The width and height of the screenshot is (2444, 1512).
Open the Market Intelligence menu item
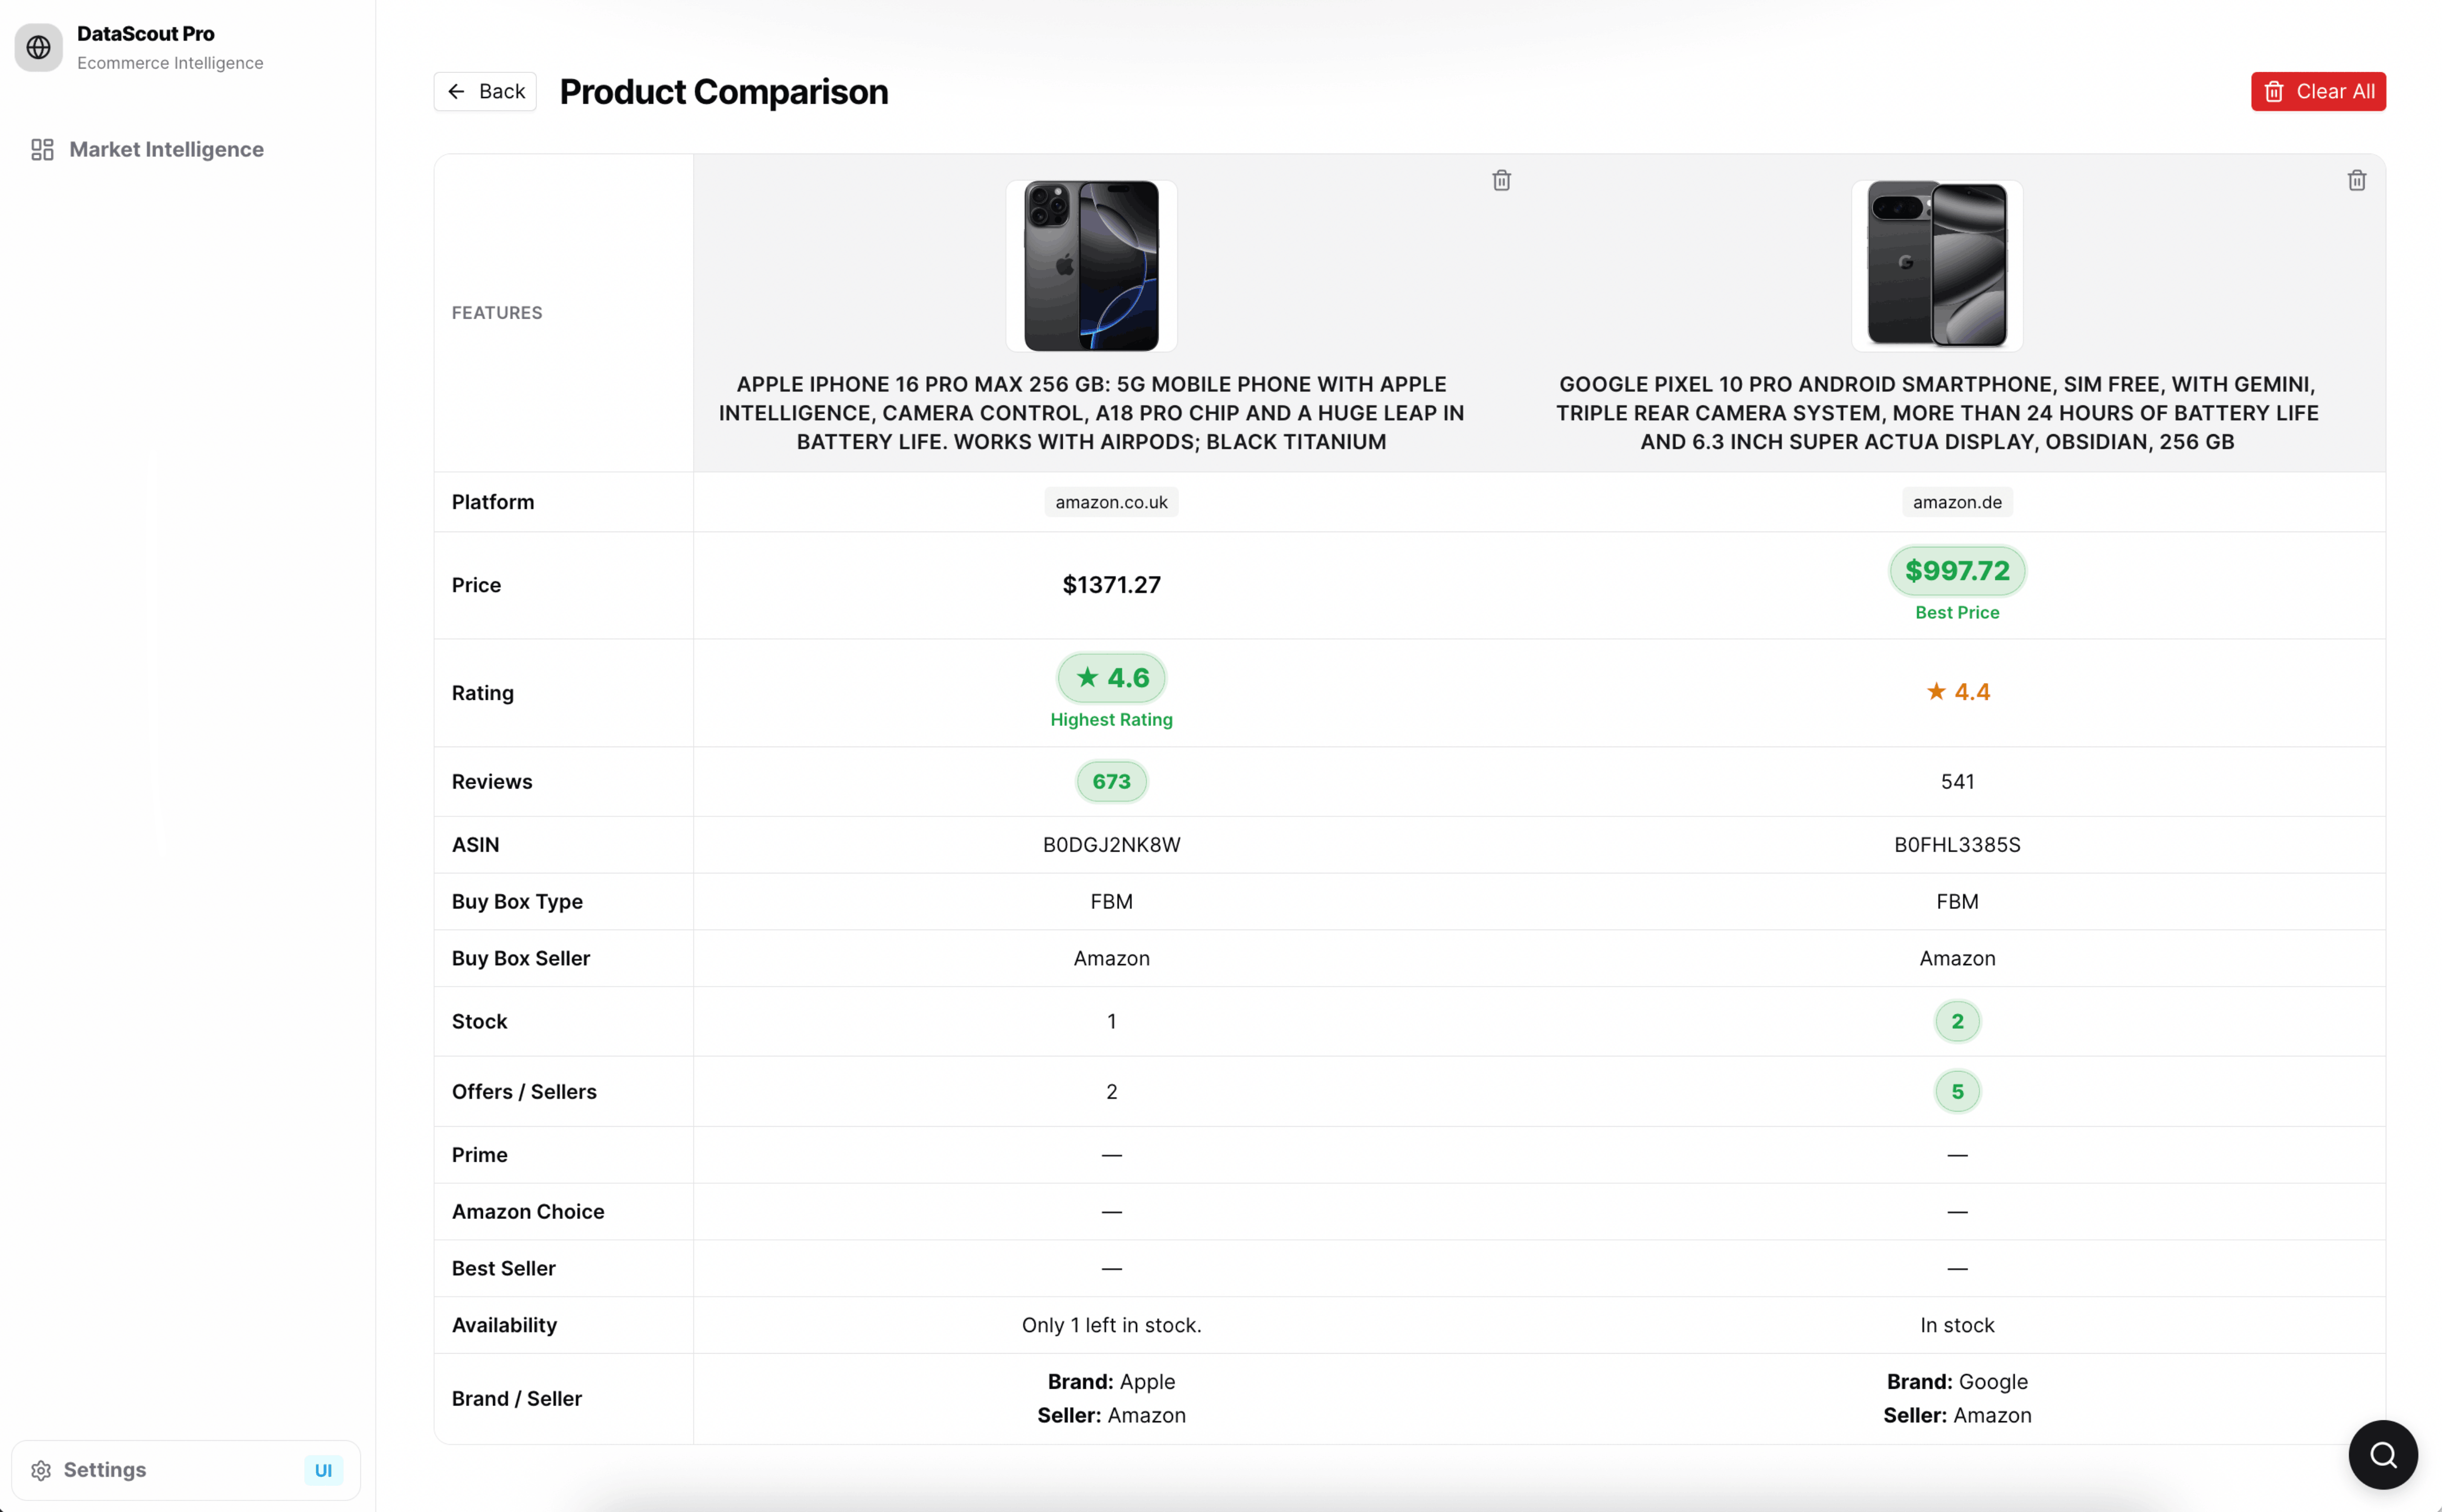166,150
